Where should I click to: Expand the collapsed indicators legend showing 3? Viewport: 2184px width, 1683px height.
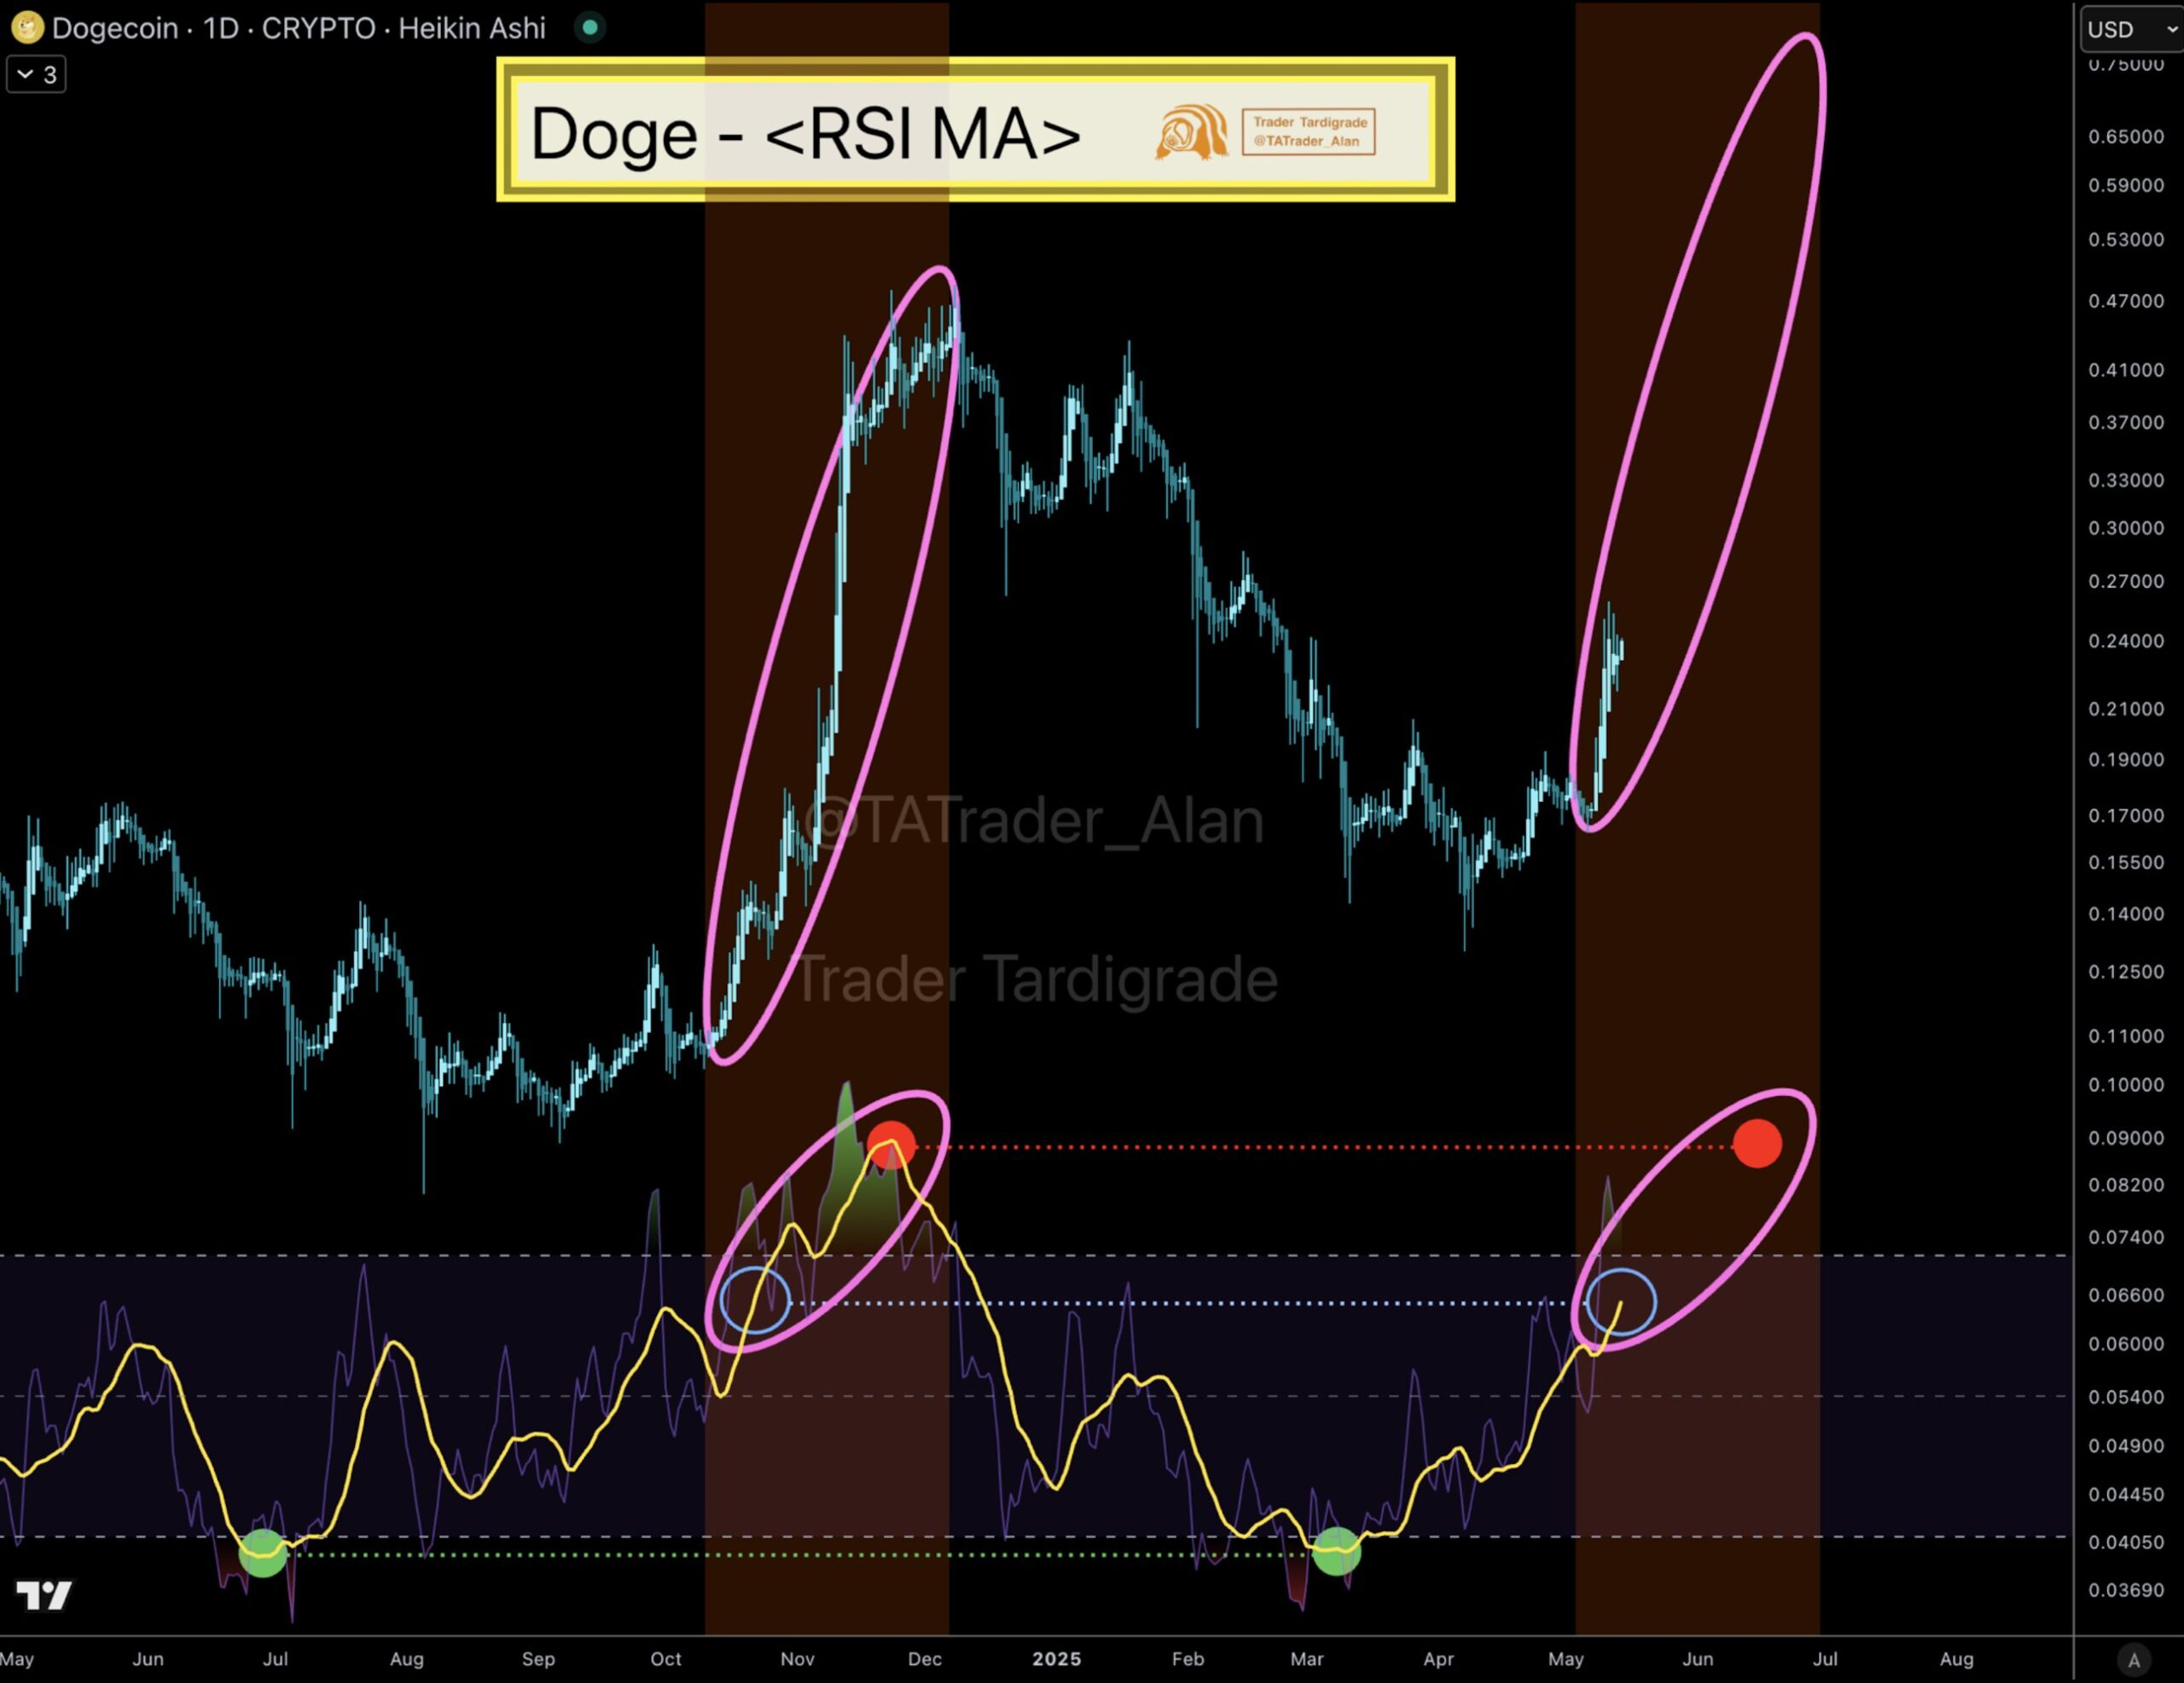[36, 74]
